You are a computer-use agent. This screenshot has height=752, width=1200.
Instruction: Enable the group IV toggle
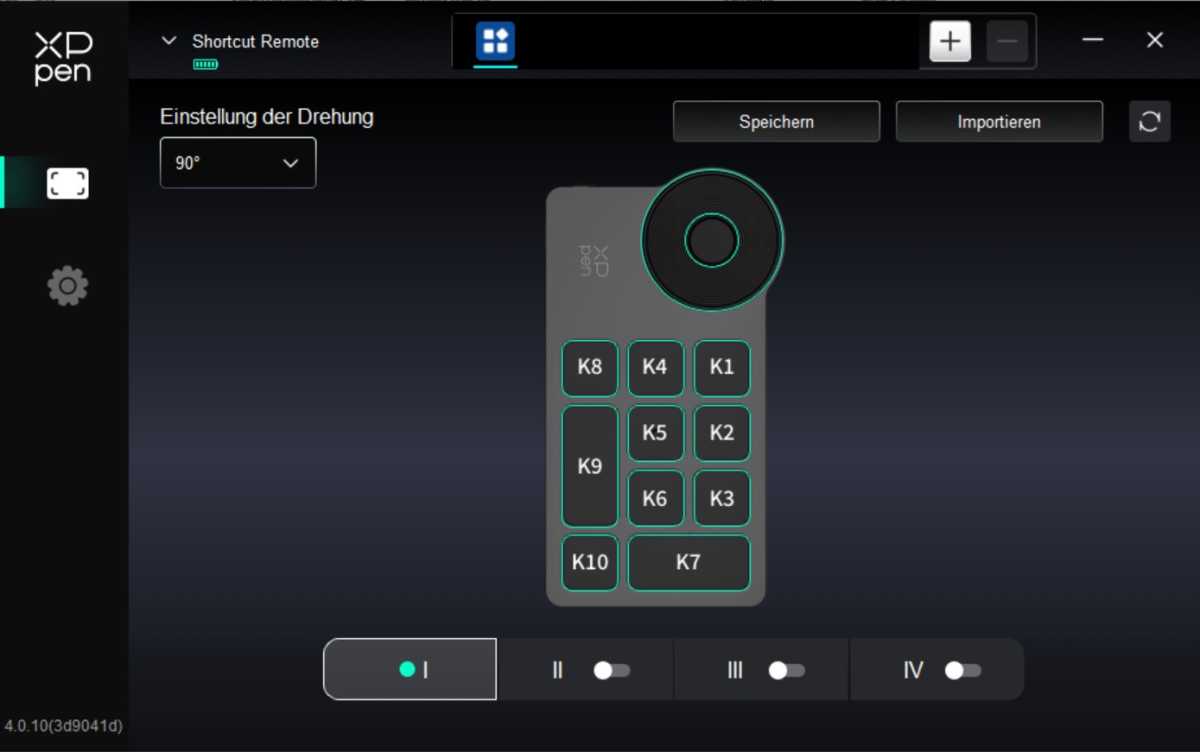[x=963, y=670]
